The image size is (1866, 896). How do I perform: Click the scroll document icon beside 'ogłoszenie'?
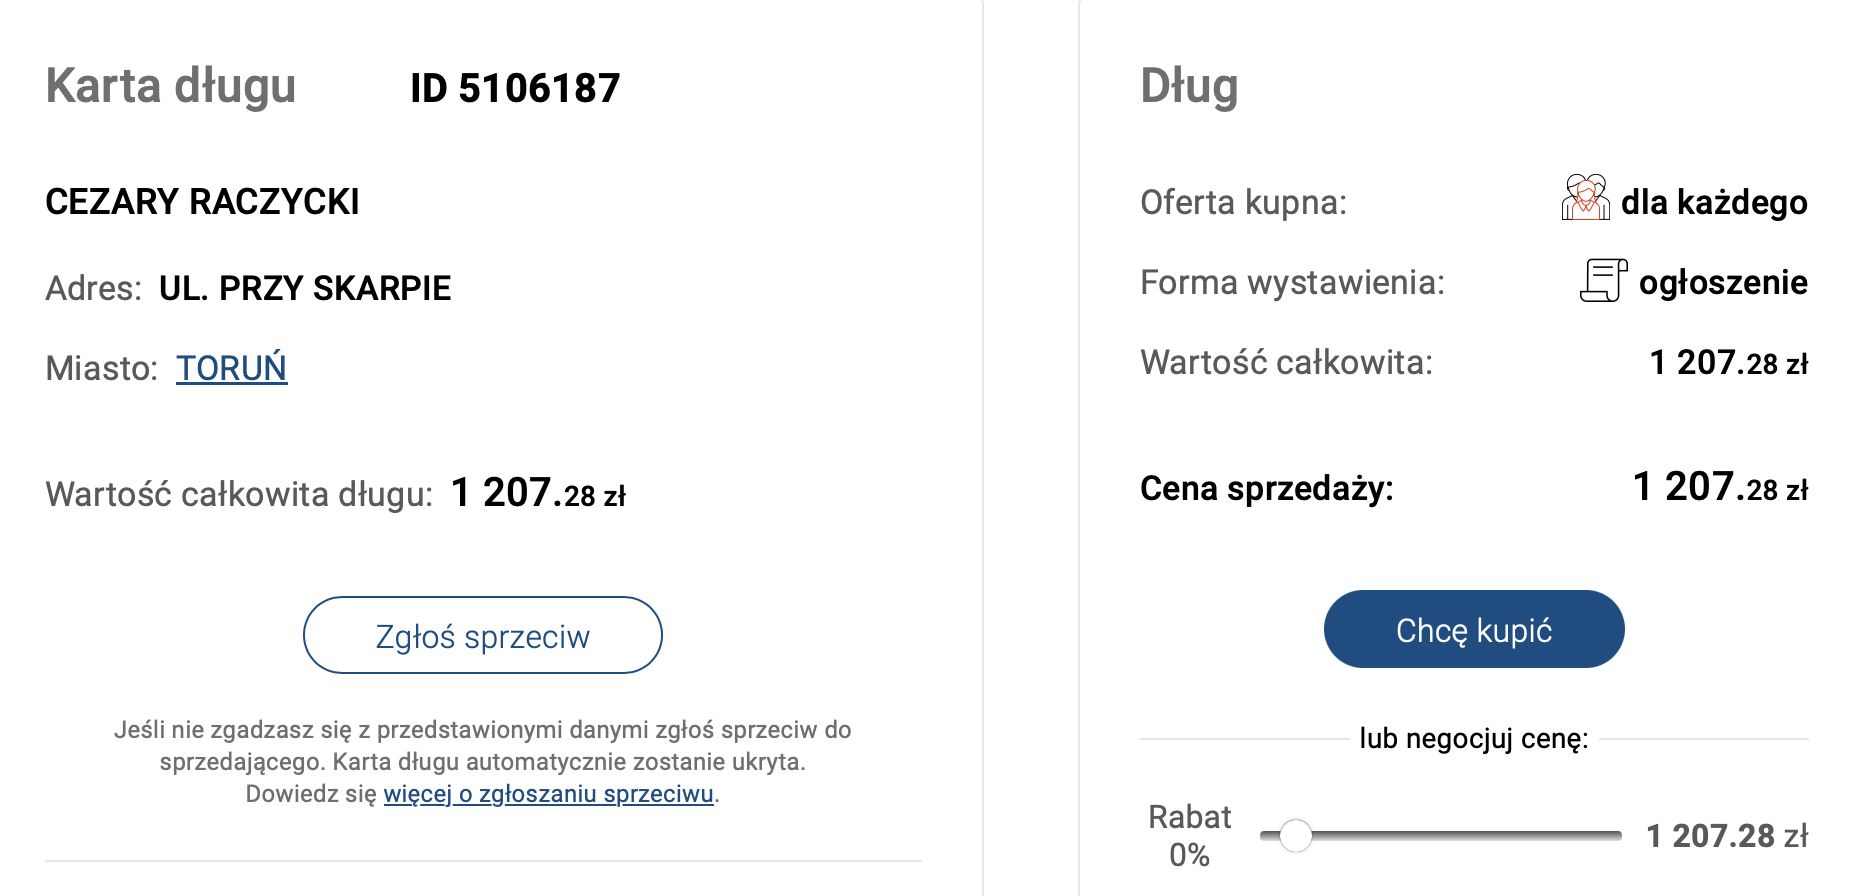(1603, 280)
